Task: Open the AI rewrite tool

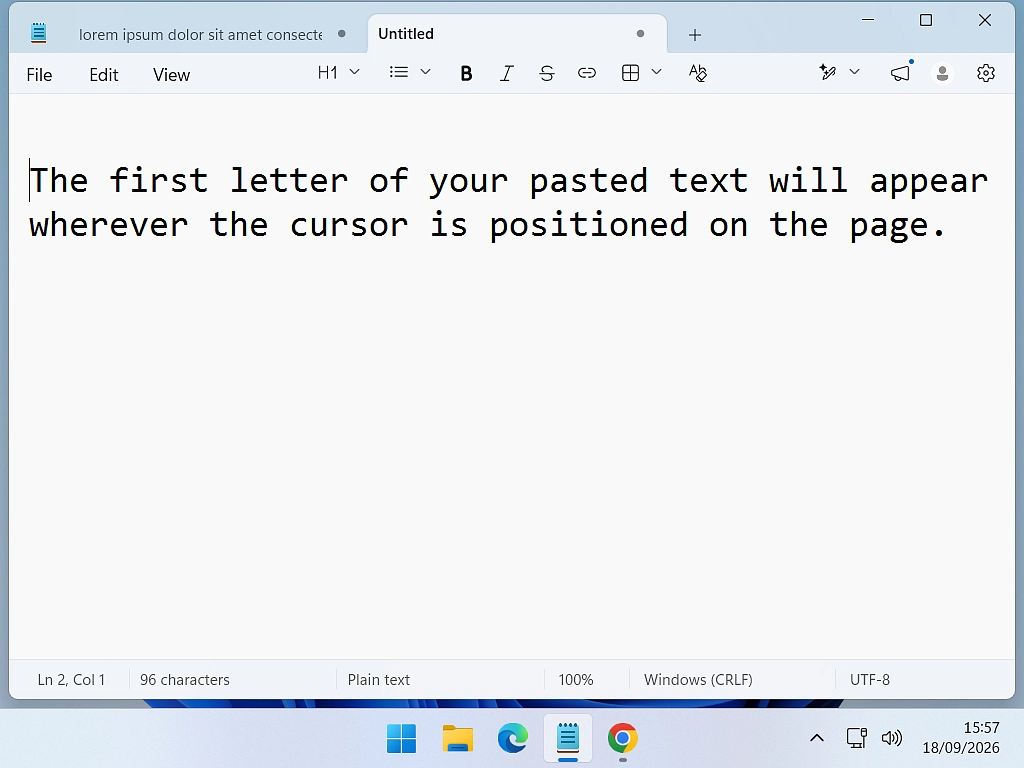Action: (827, 72)
